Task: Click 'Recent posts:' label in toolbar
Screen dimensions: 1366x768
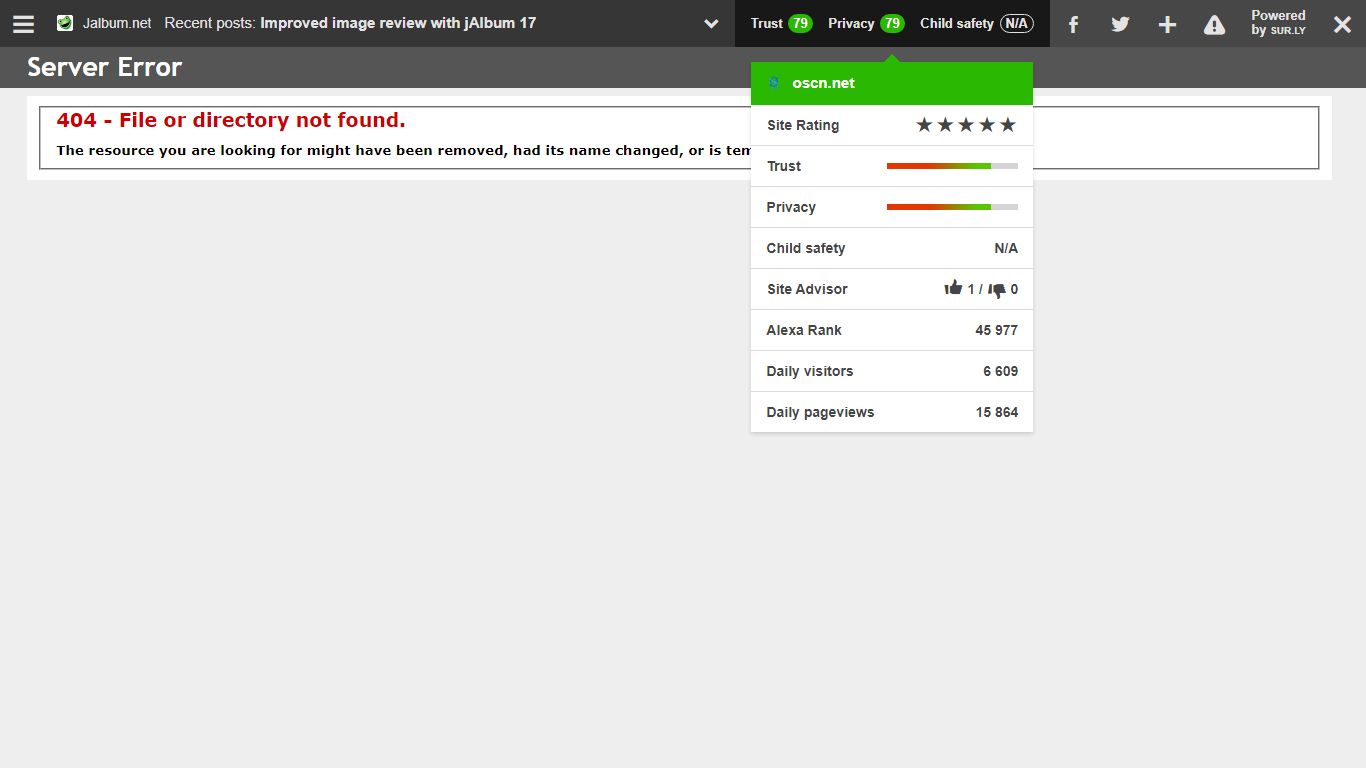Action: click(210, 23)
